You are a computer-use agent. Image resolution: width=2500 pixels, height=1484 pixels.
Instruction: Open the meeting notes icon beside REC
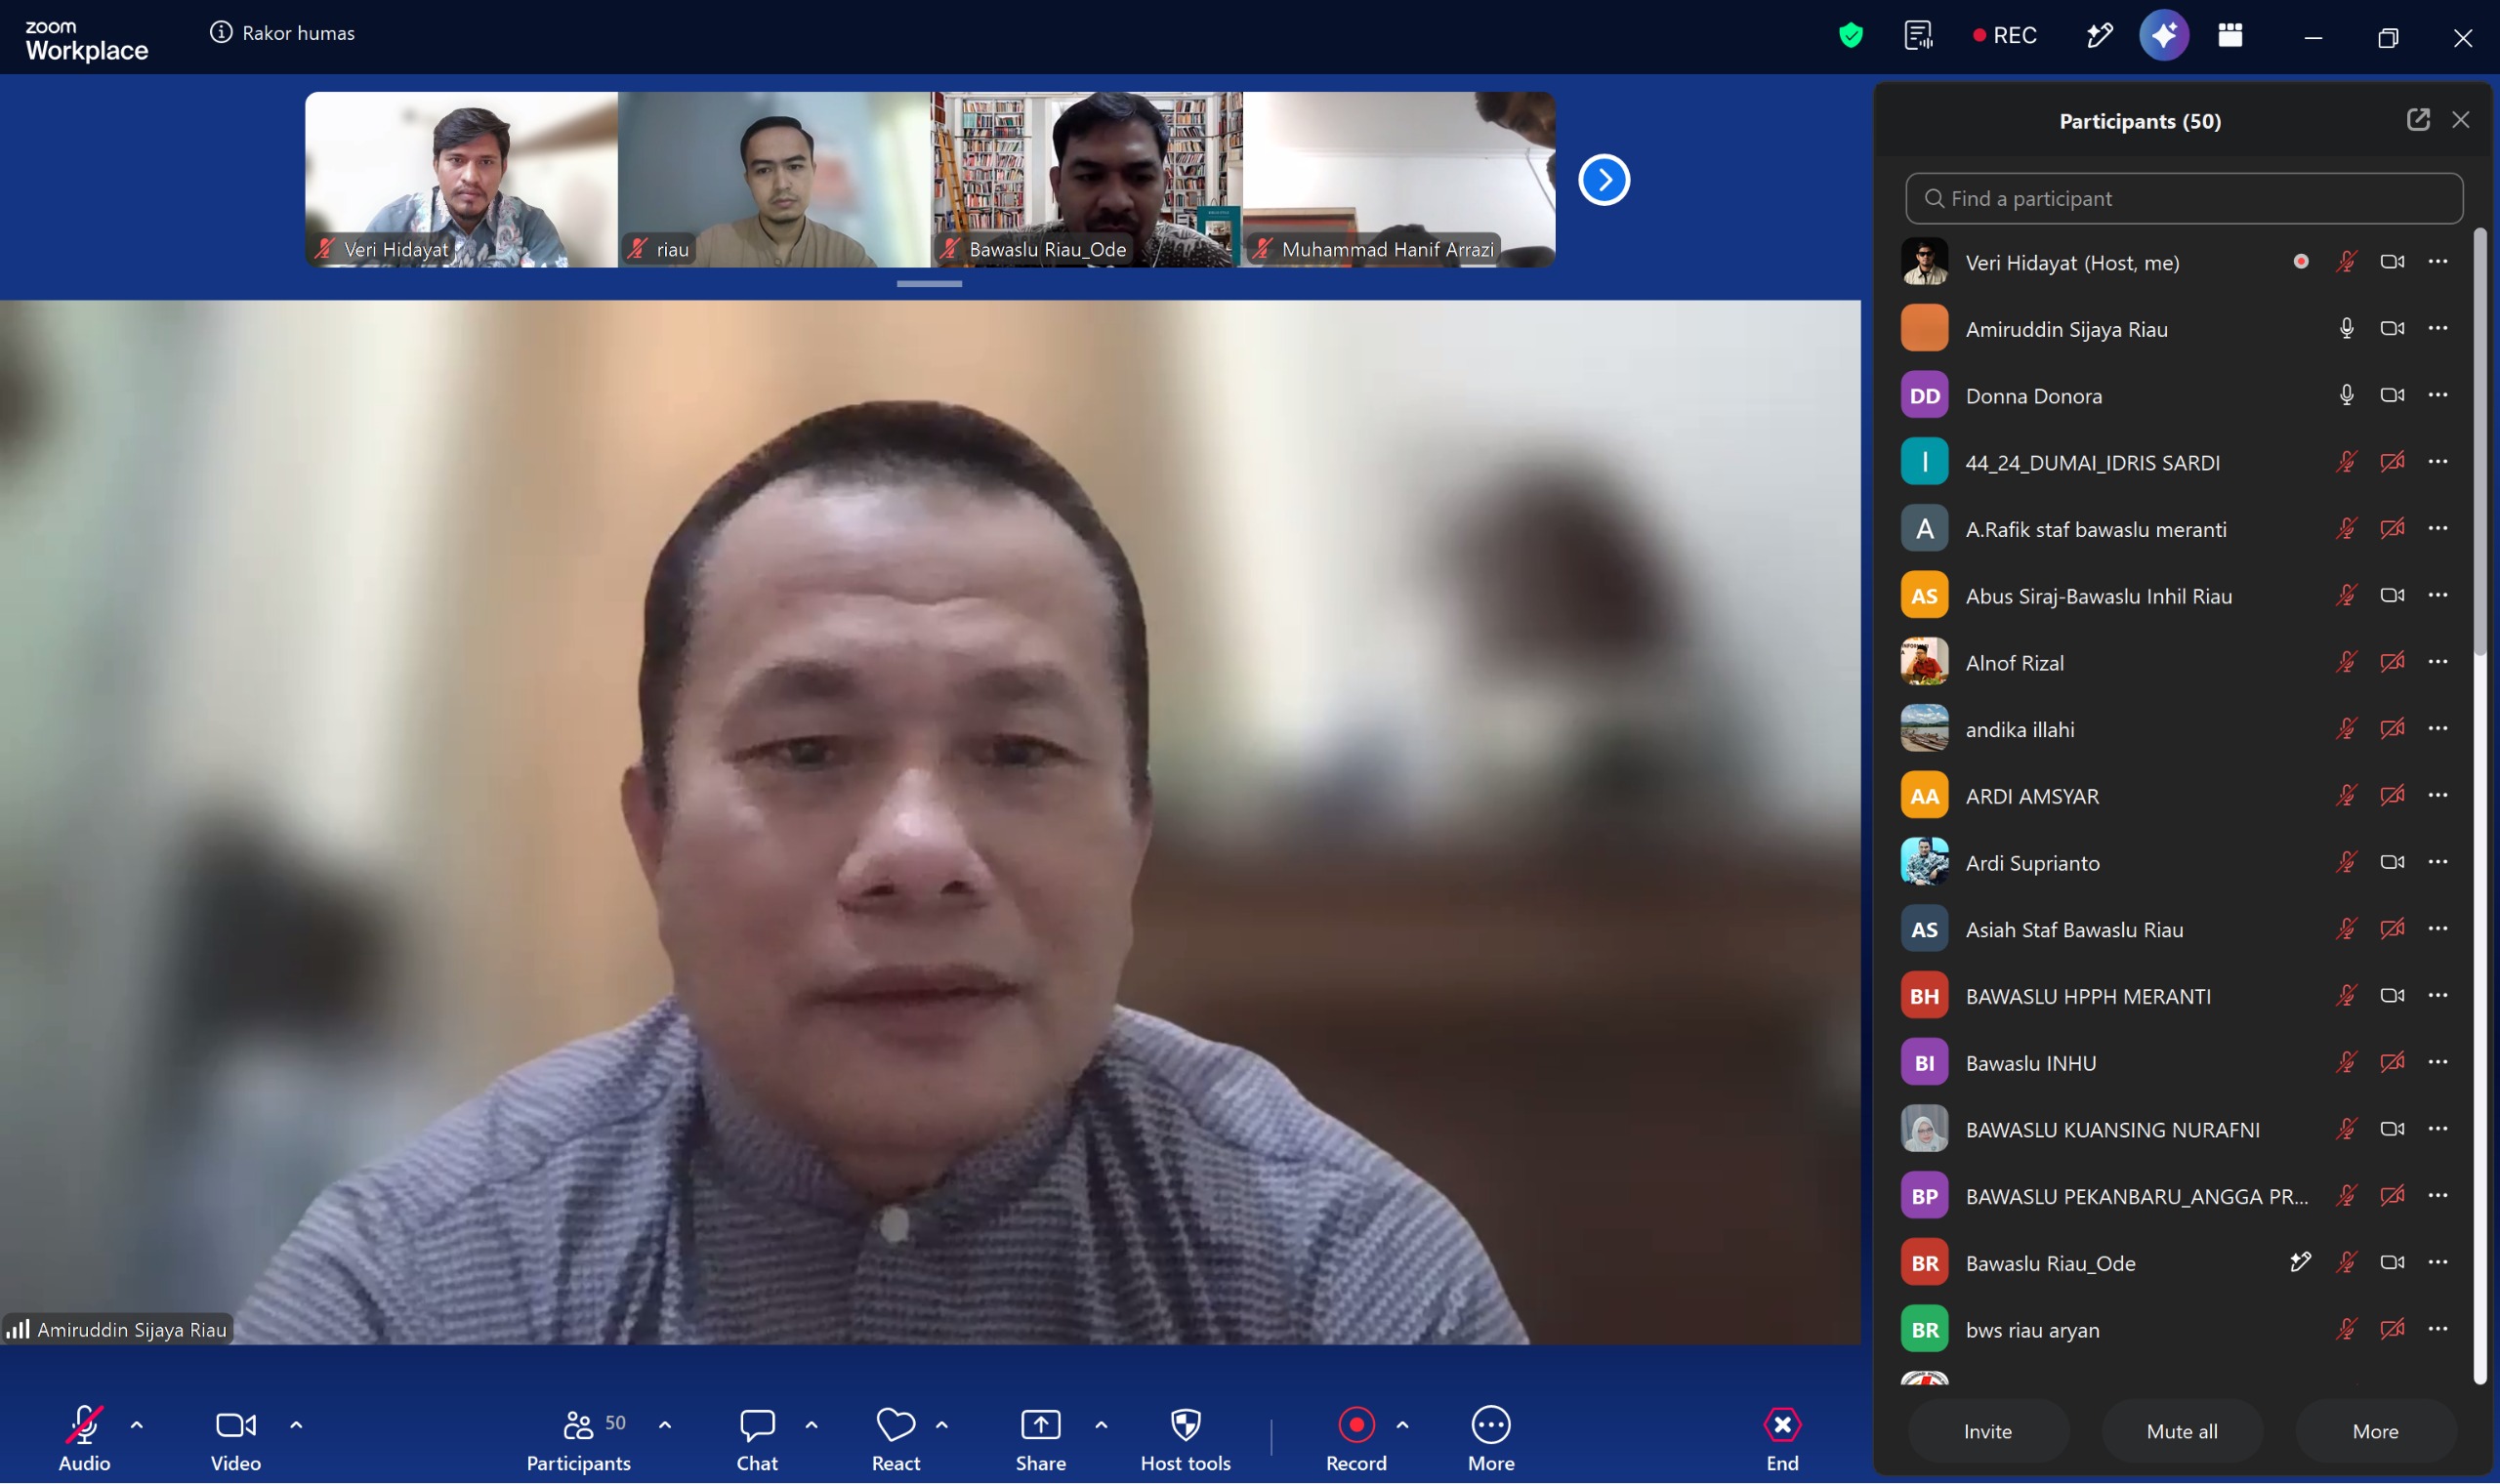1918,35
